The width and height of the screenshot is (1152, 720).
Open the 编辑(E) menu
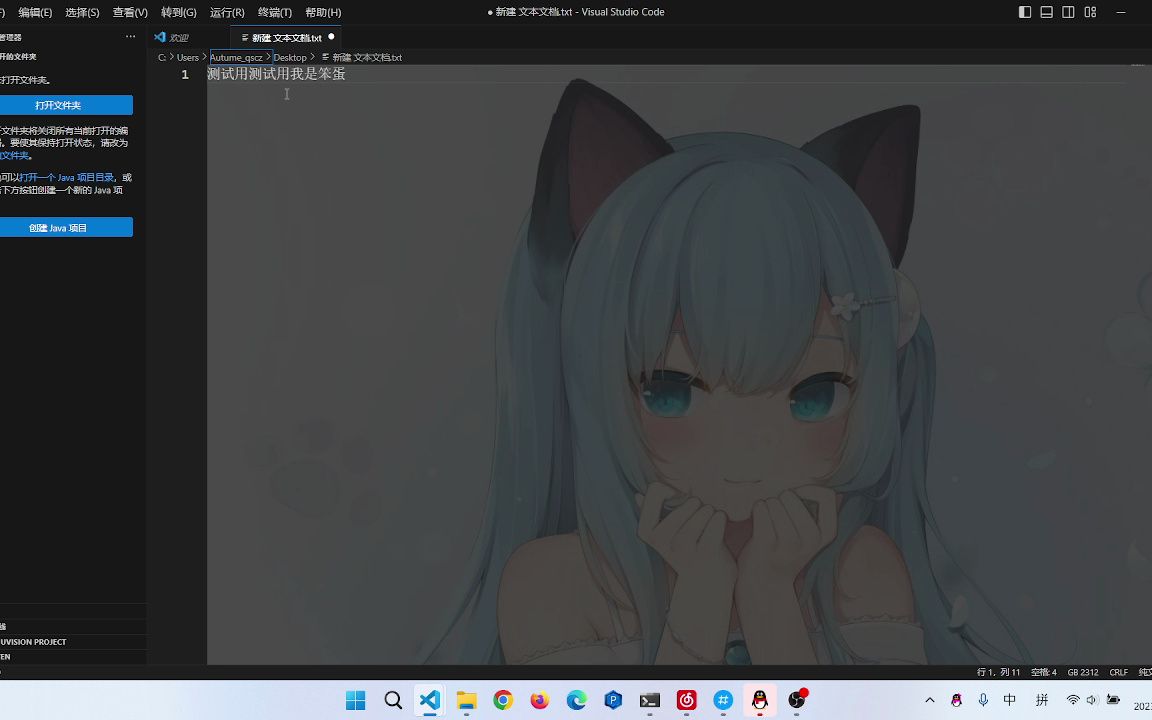[x=35, y=12]
